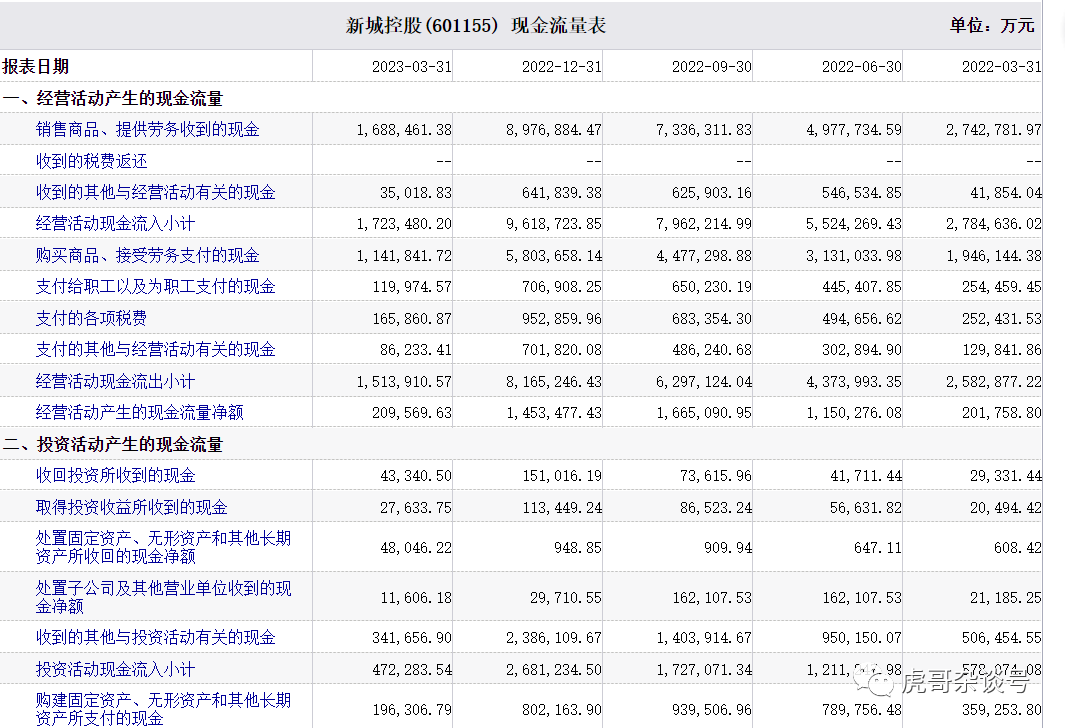
Task: Select the value 1,688,461.38
Action: (404, 130)
